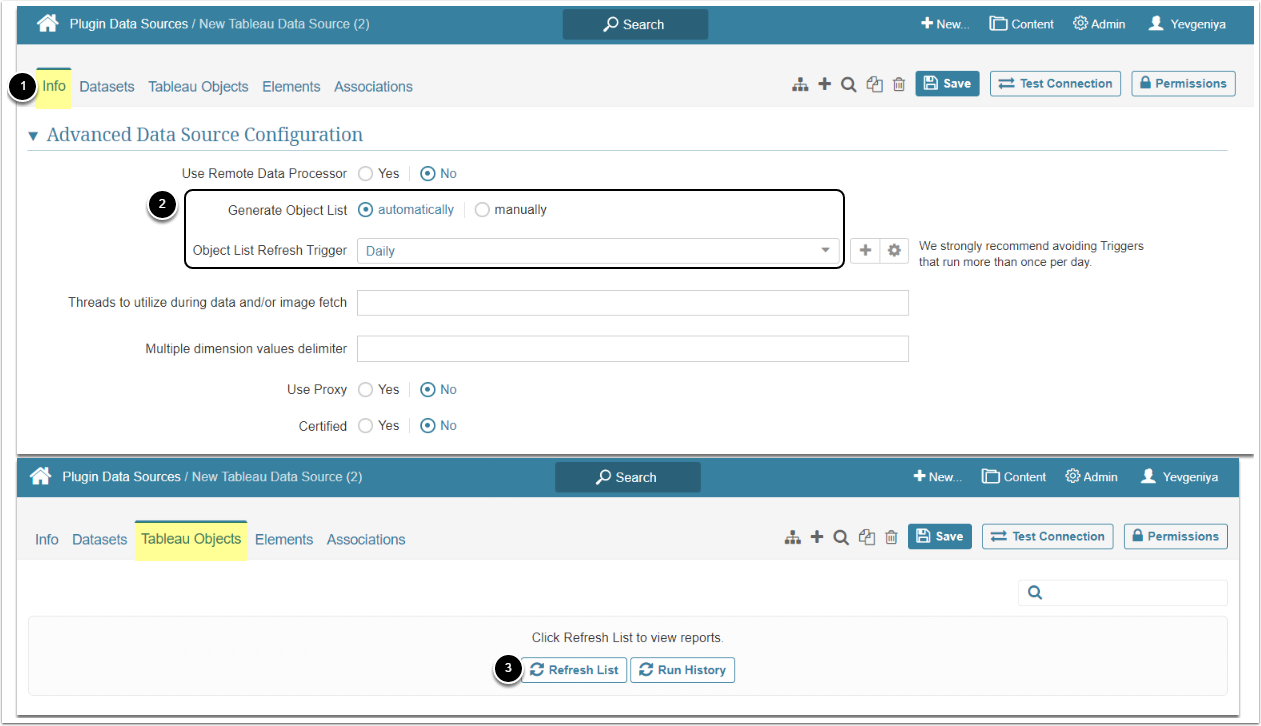Open Datasets tab in bottom window
The width and height of the screenshot is (1261, 726).
pos(100,539)
